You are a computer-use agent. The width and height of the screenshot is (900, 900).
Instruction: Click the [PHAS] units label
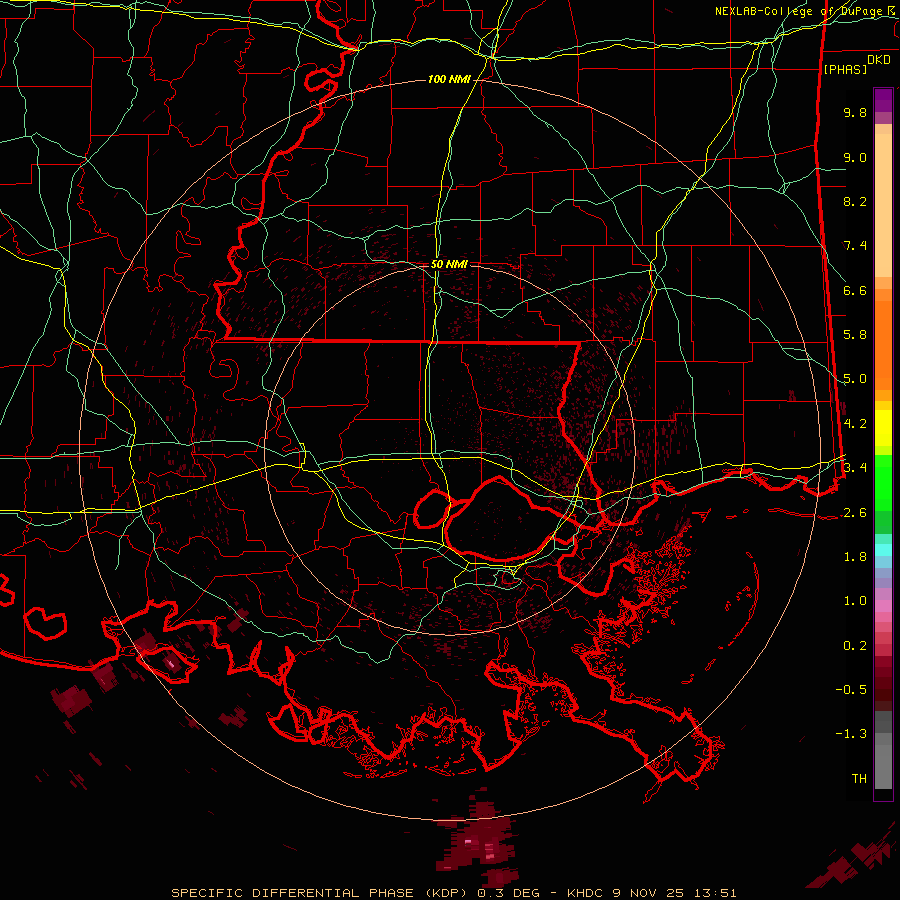click(x=845, y=69)
